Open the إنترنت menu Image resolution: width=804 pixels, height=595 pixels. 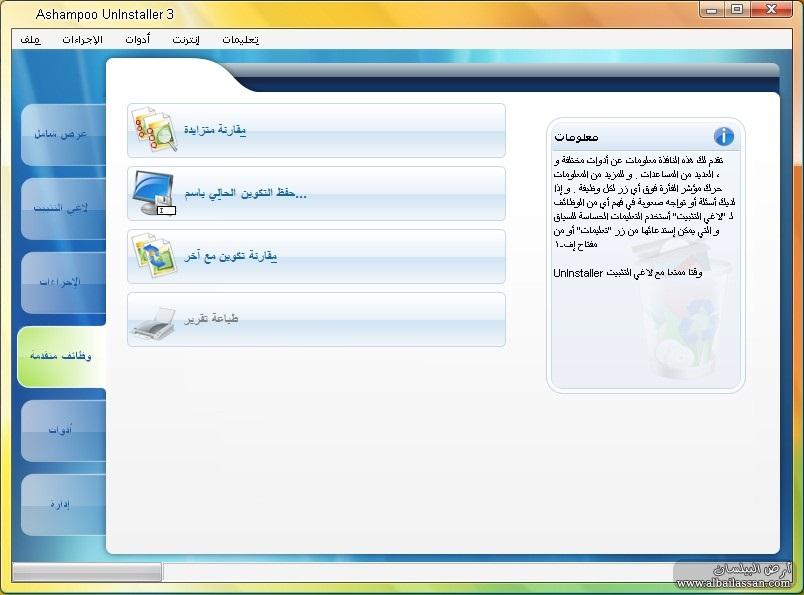click(186, 39)
